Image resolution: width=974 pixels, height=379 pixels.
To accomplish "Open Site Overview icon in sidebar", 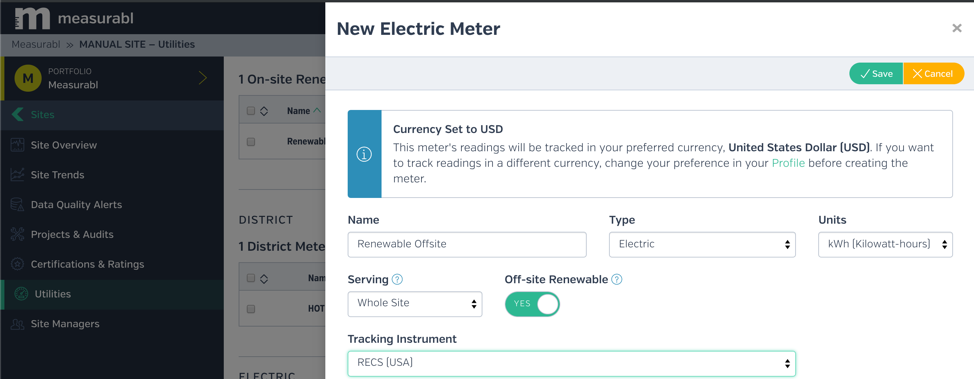I will tap(17, 145).
